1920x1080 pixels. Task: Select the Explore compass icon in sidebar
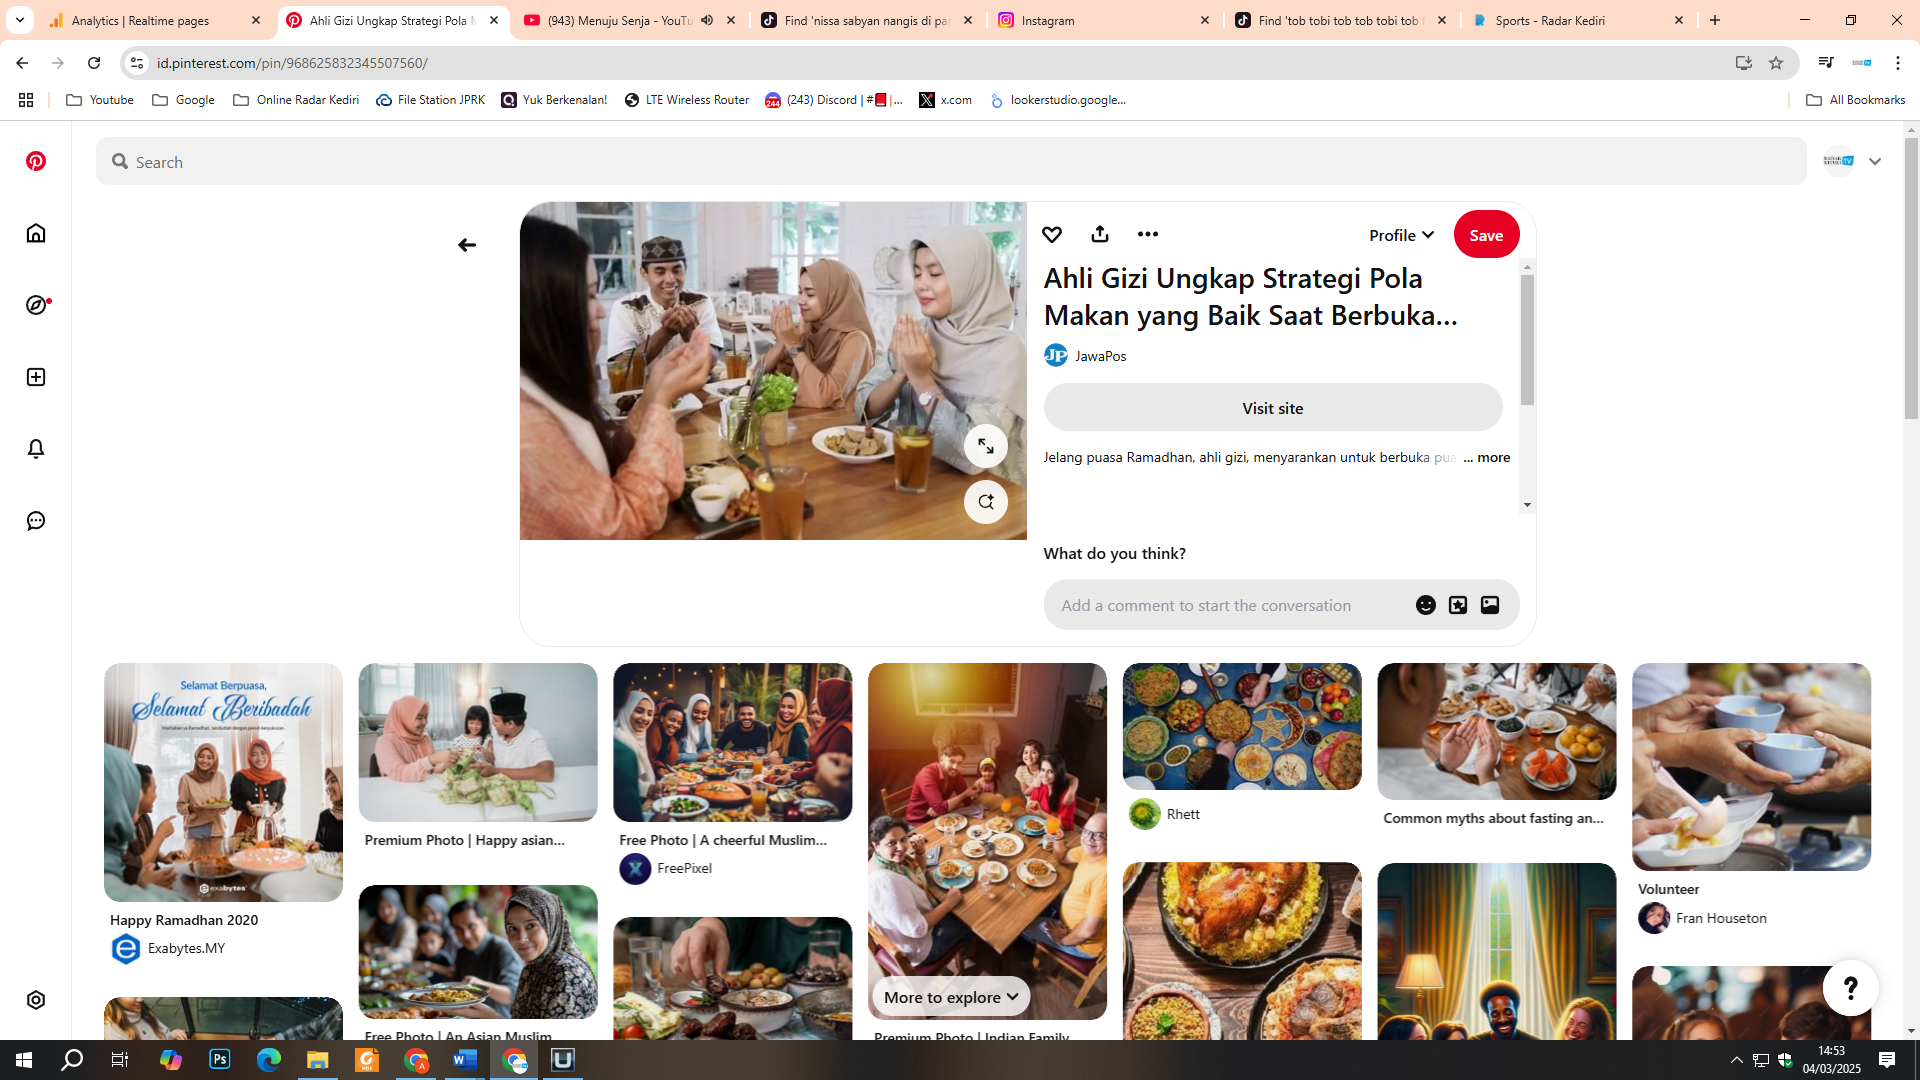tap(36, 305)
